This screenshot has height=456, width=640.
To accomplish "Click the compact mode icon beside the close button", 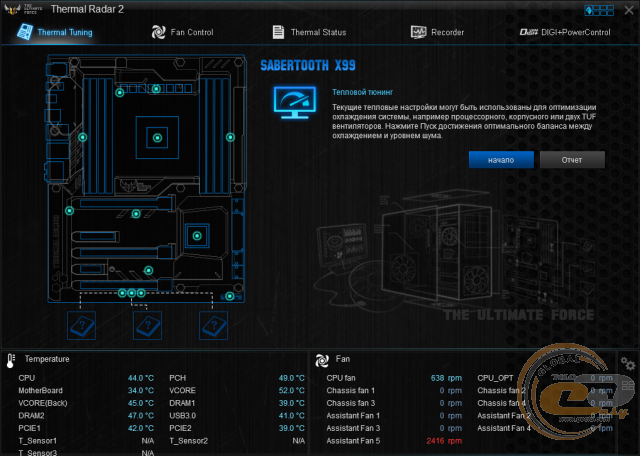I will (x=599, y=10).
